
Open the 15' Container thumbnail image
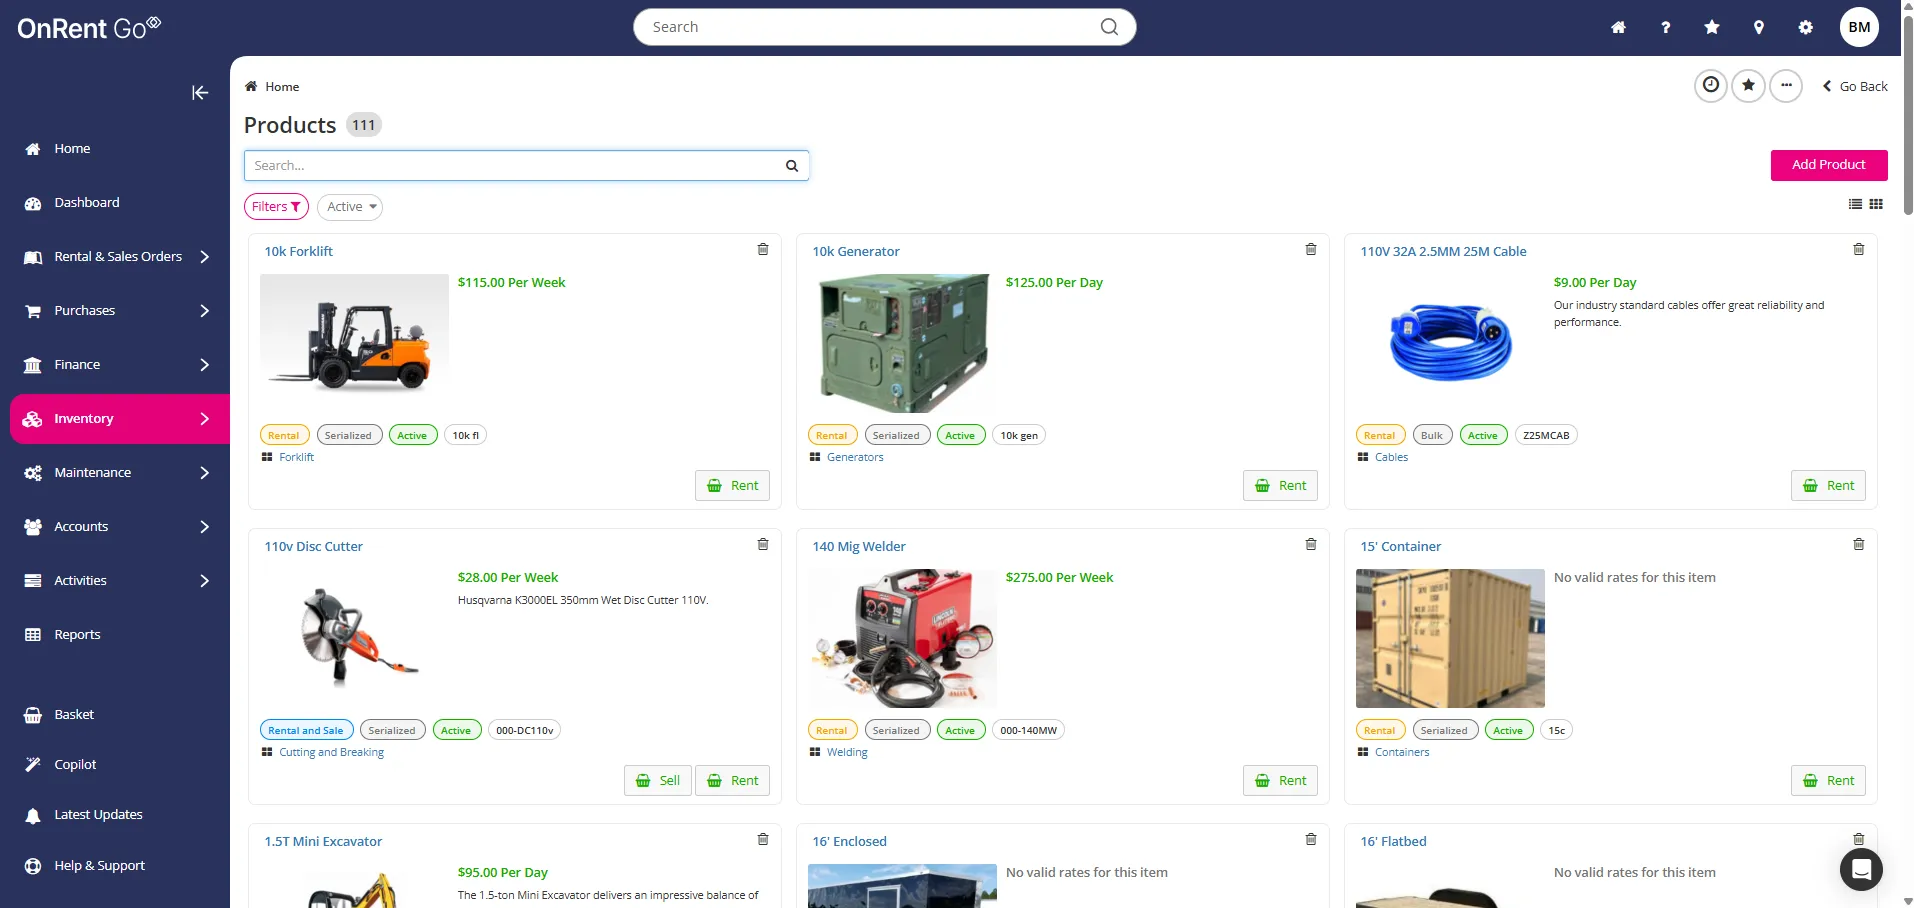point(1450,638)
